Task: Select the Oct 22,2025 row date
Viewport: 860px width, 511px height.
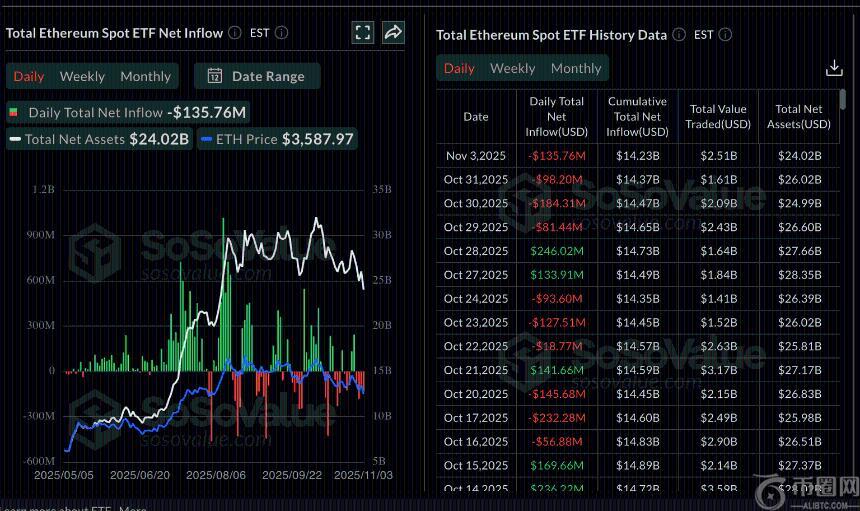Action: 476,347
